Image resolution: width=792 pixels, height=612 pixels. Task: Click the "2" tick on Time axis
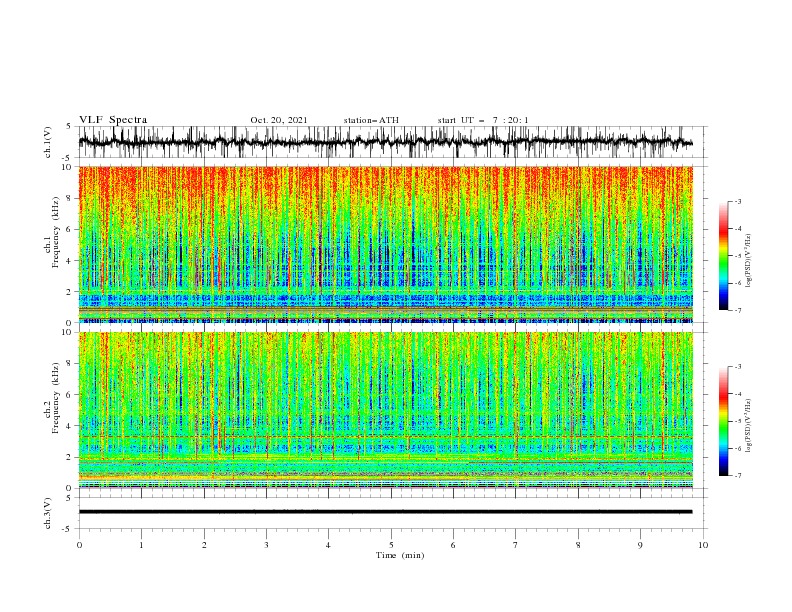click(x=204, y=545)
